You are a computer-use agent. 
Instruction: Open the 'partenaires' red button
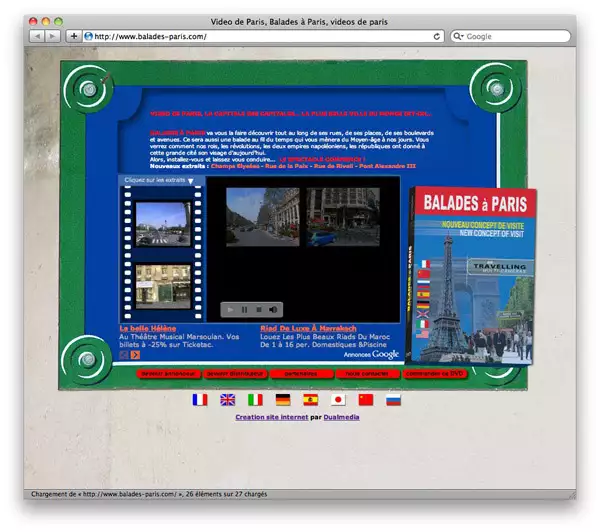(301, 374)
